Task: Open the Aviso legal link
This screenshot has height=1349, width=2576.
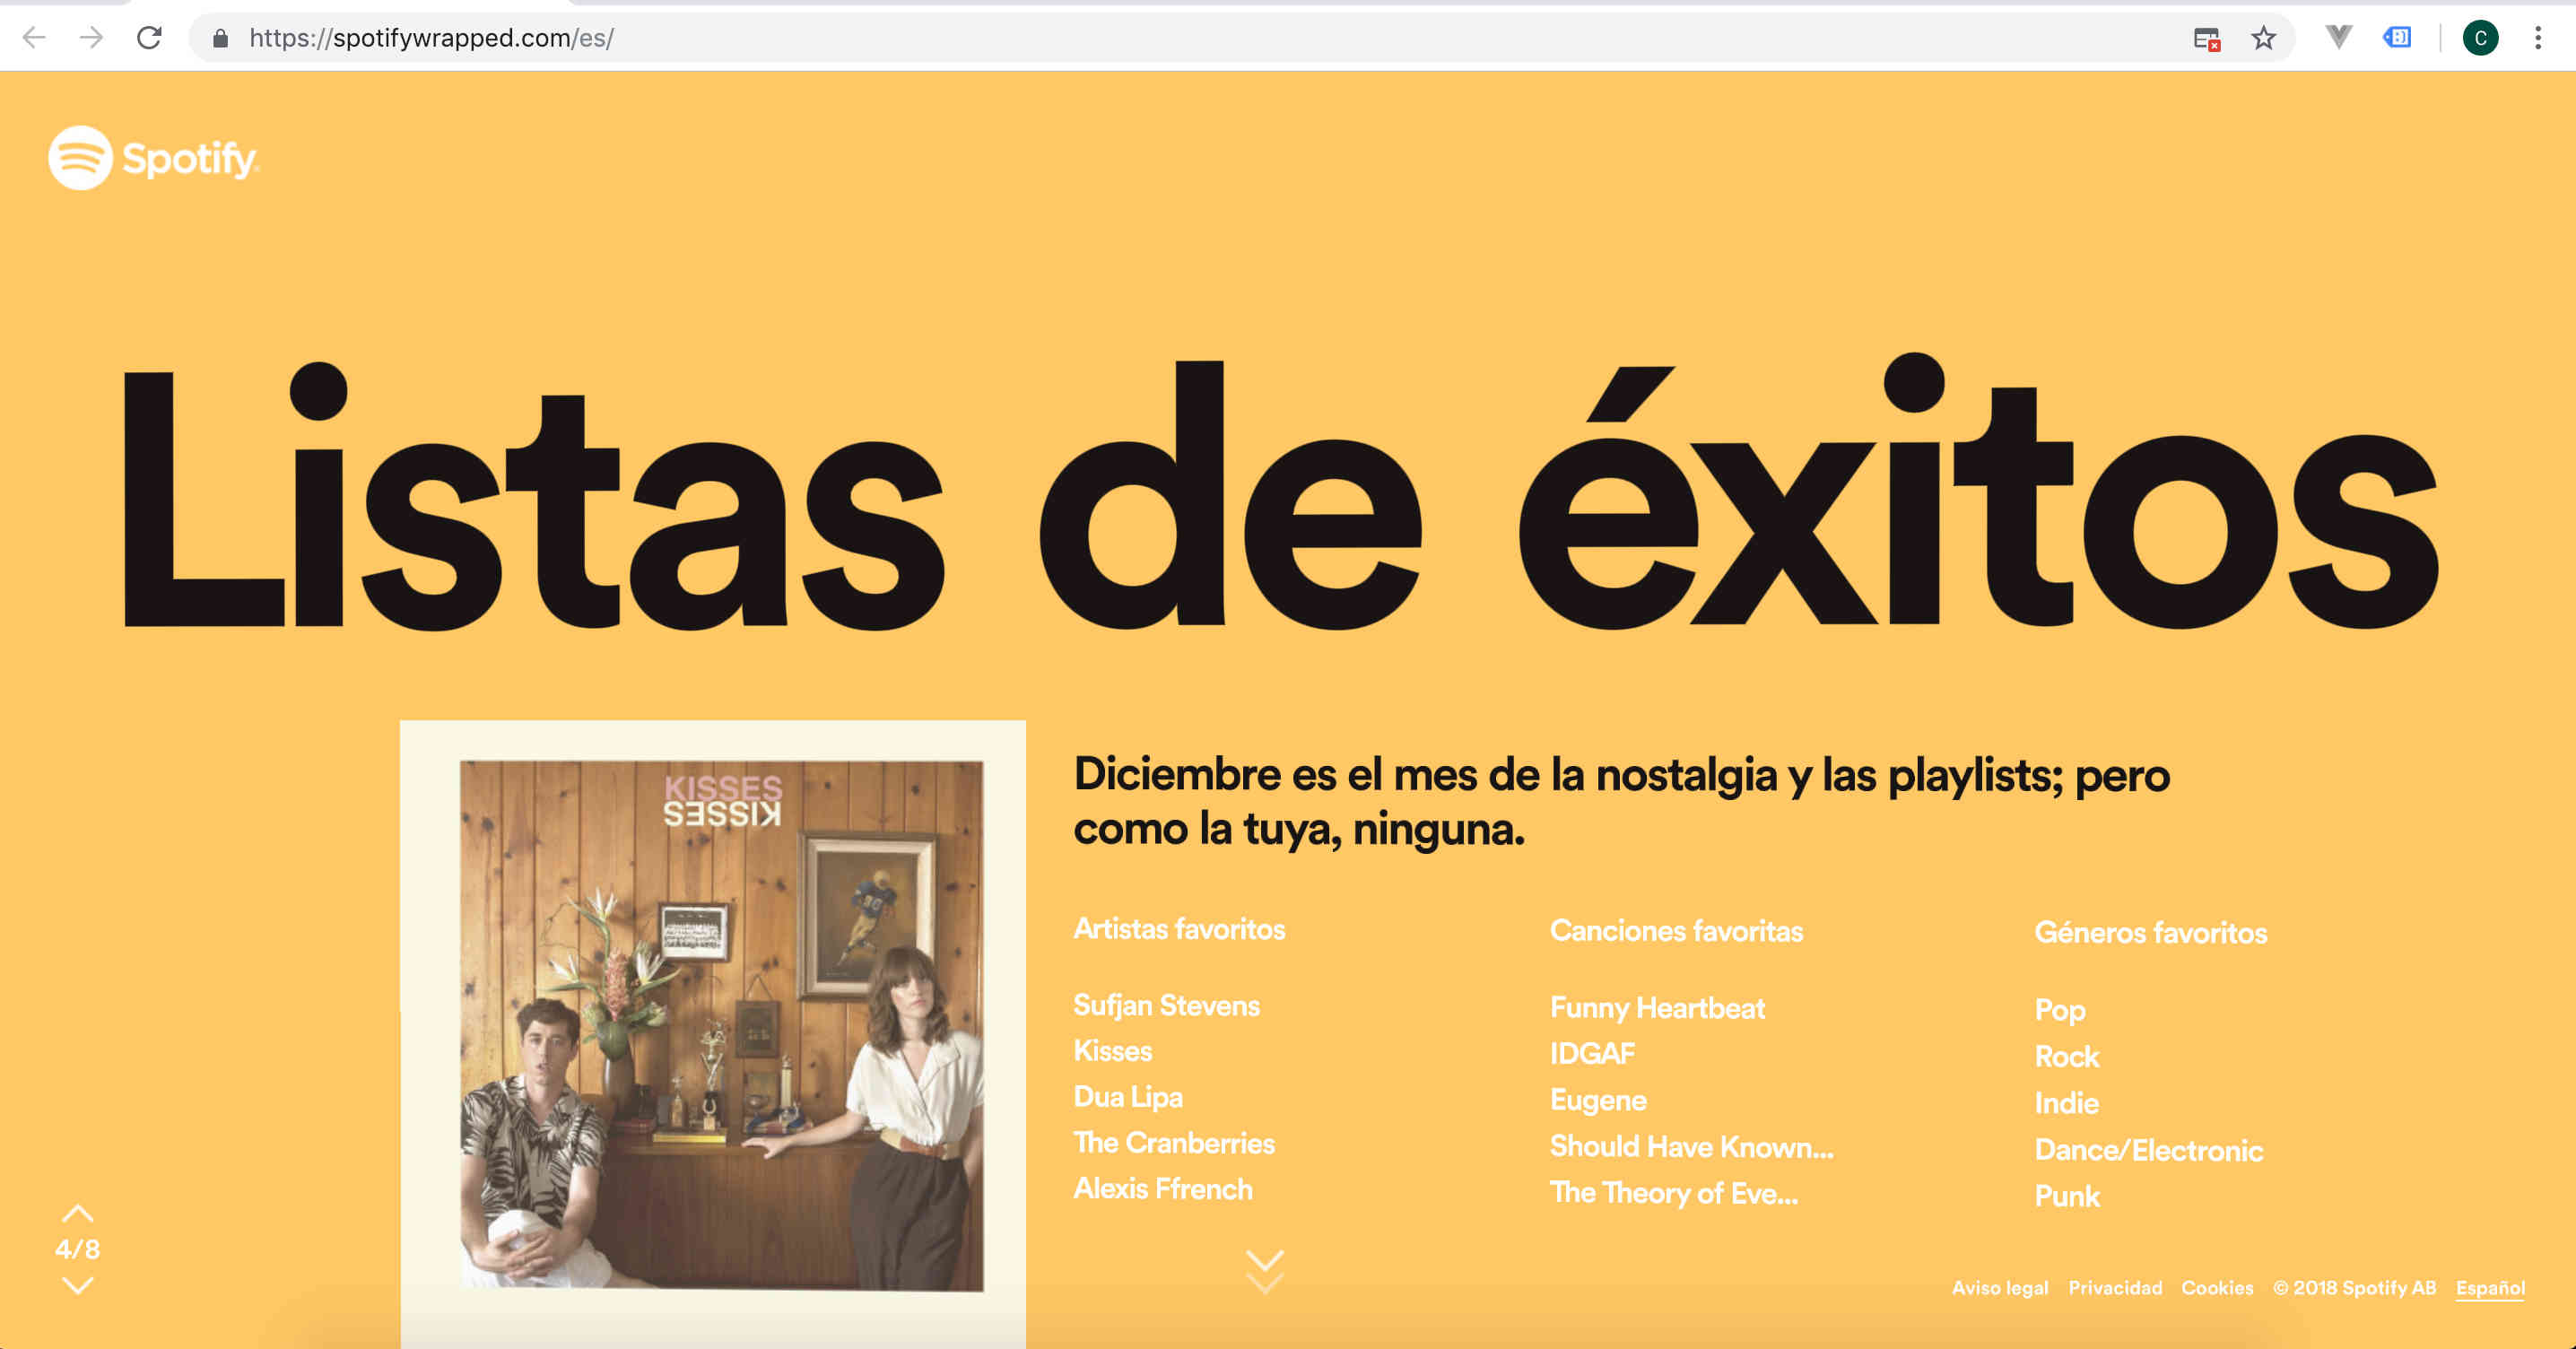Action: (x=1999, y=1288)
